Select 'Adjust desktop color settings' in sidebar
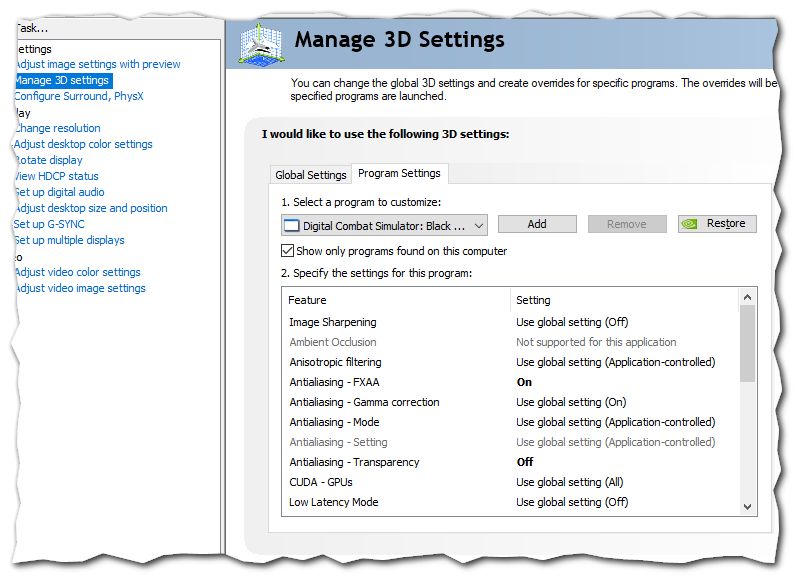This screenshot has width=801, height=582. click(83, 144)
